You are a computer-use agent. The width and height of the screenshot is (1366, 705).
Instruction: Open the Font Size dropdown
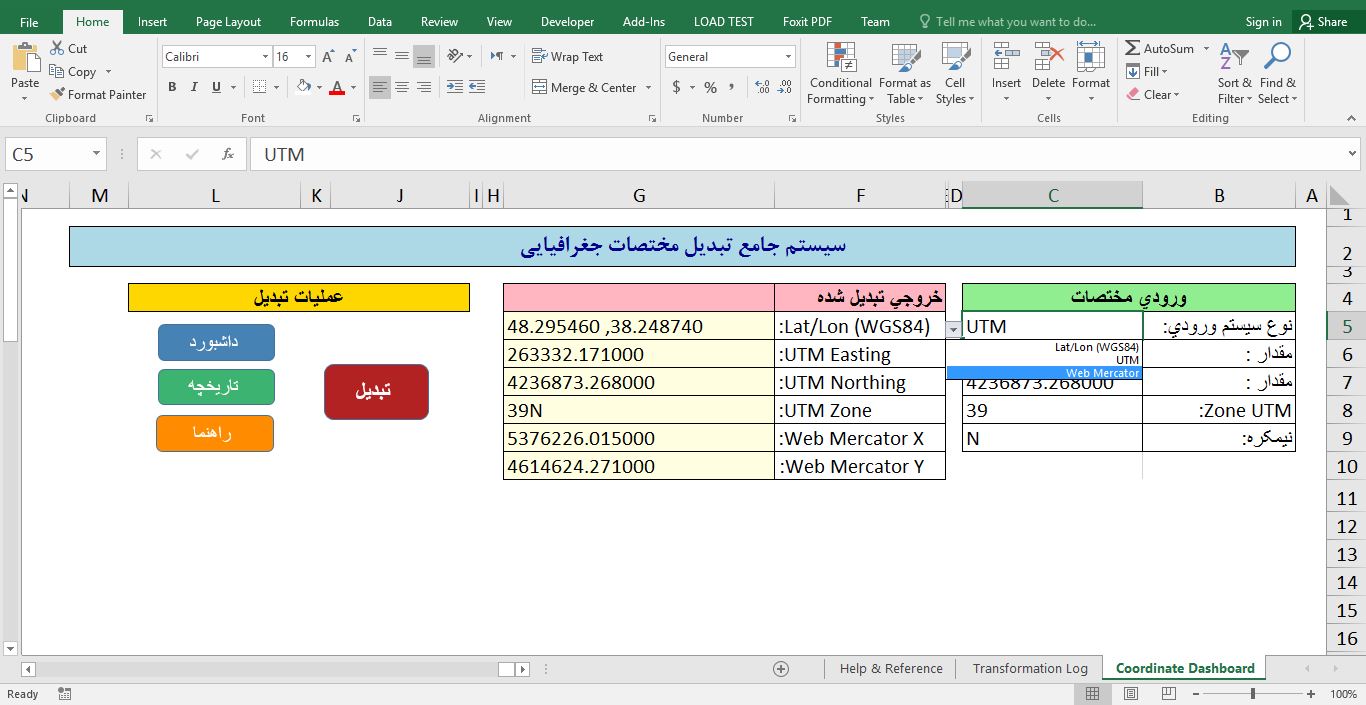[x=305, y=56]
